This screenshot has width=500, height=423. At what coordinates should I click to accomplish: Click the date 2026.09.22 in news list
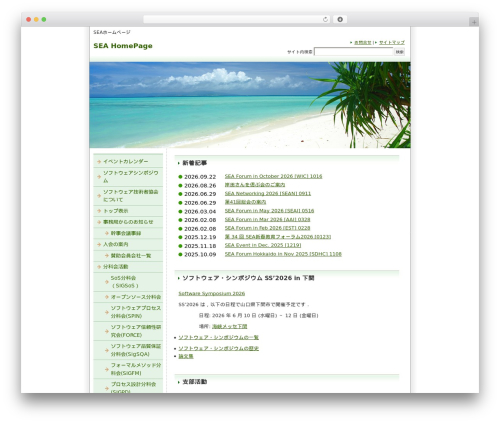coord(200,177)
